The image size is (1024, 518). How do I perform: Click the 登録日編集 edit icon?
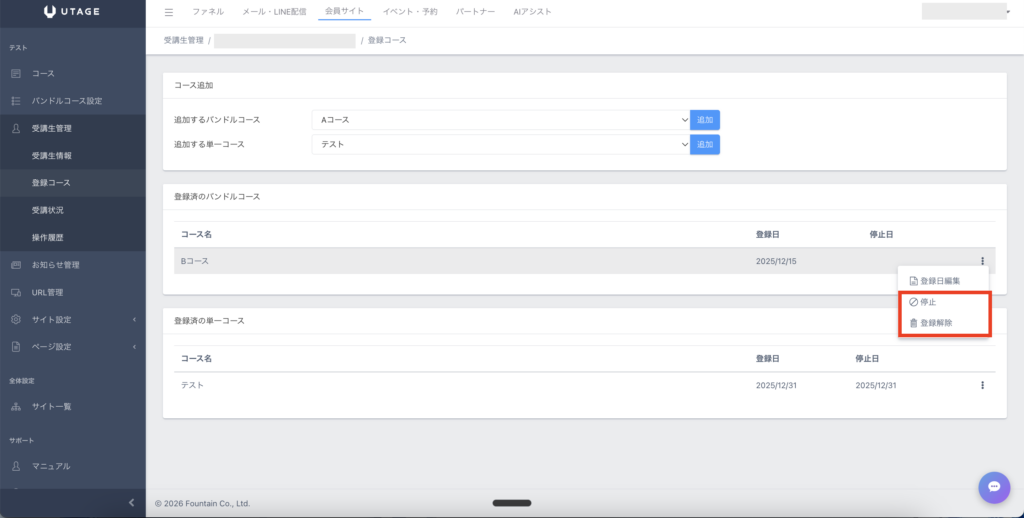pyautogui.click(x=914, y=281)
